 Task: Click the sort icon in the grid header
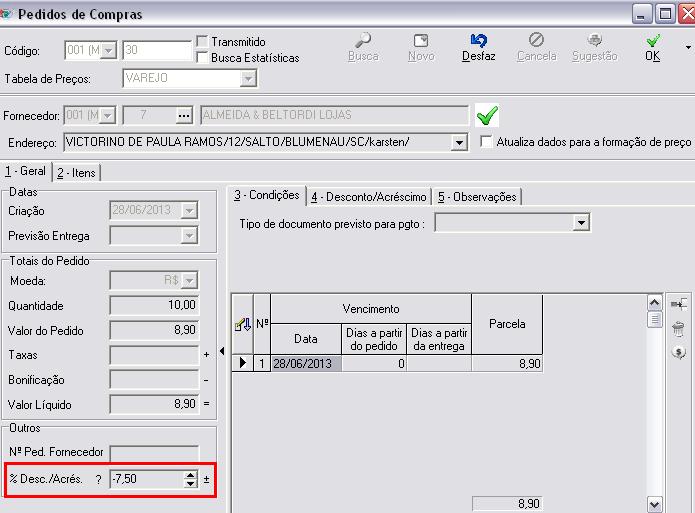click(241, 324)
